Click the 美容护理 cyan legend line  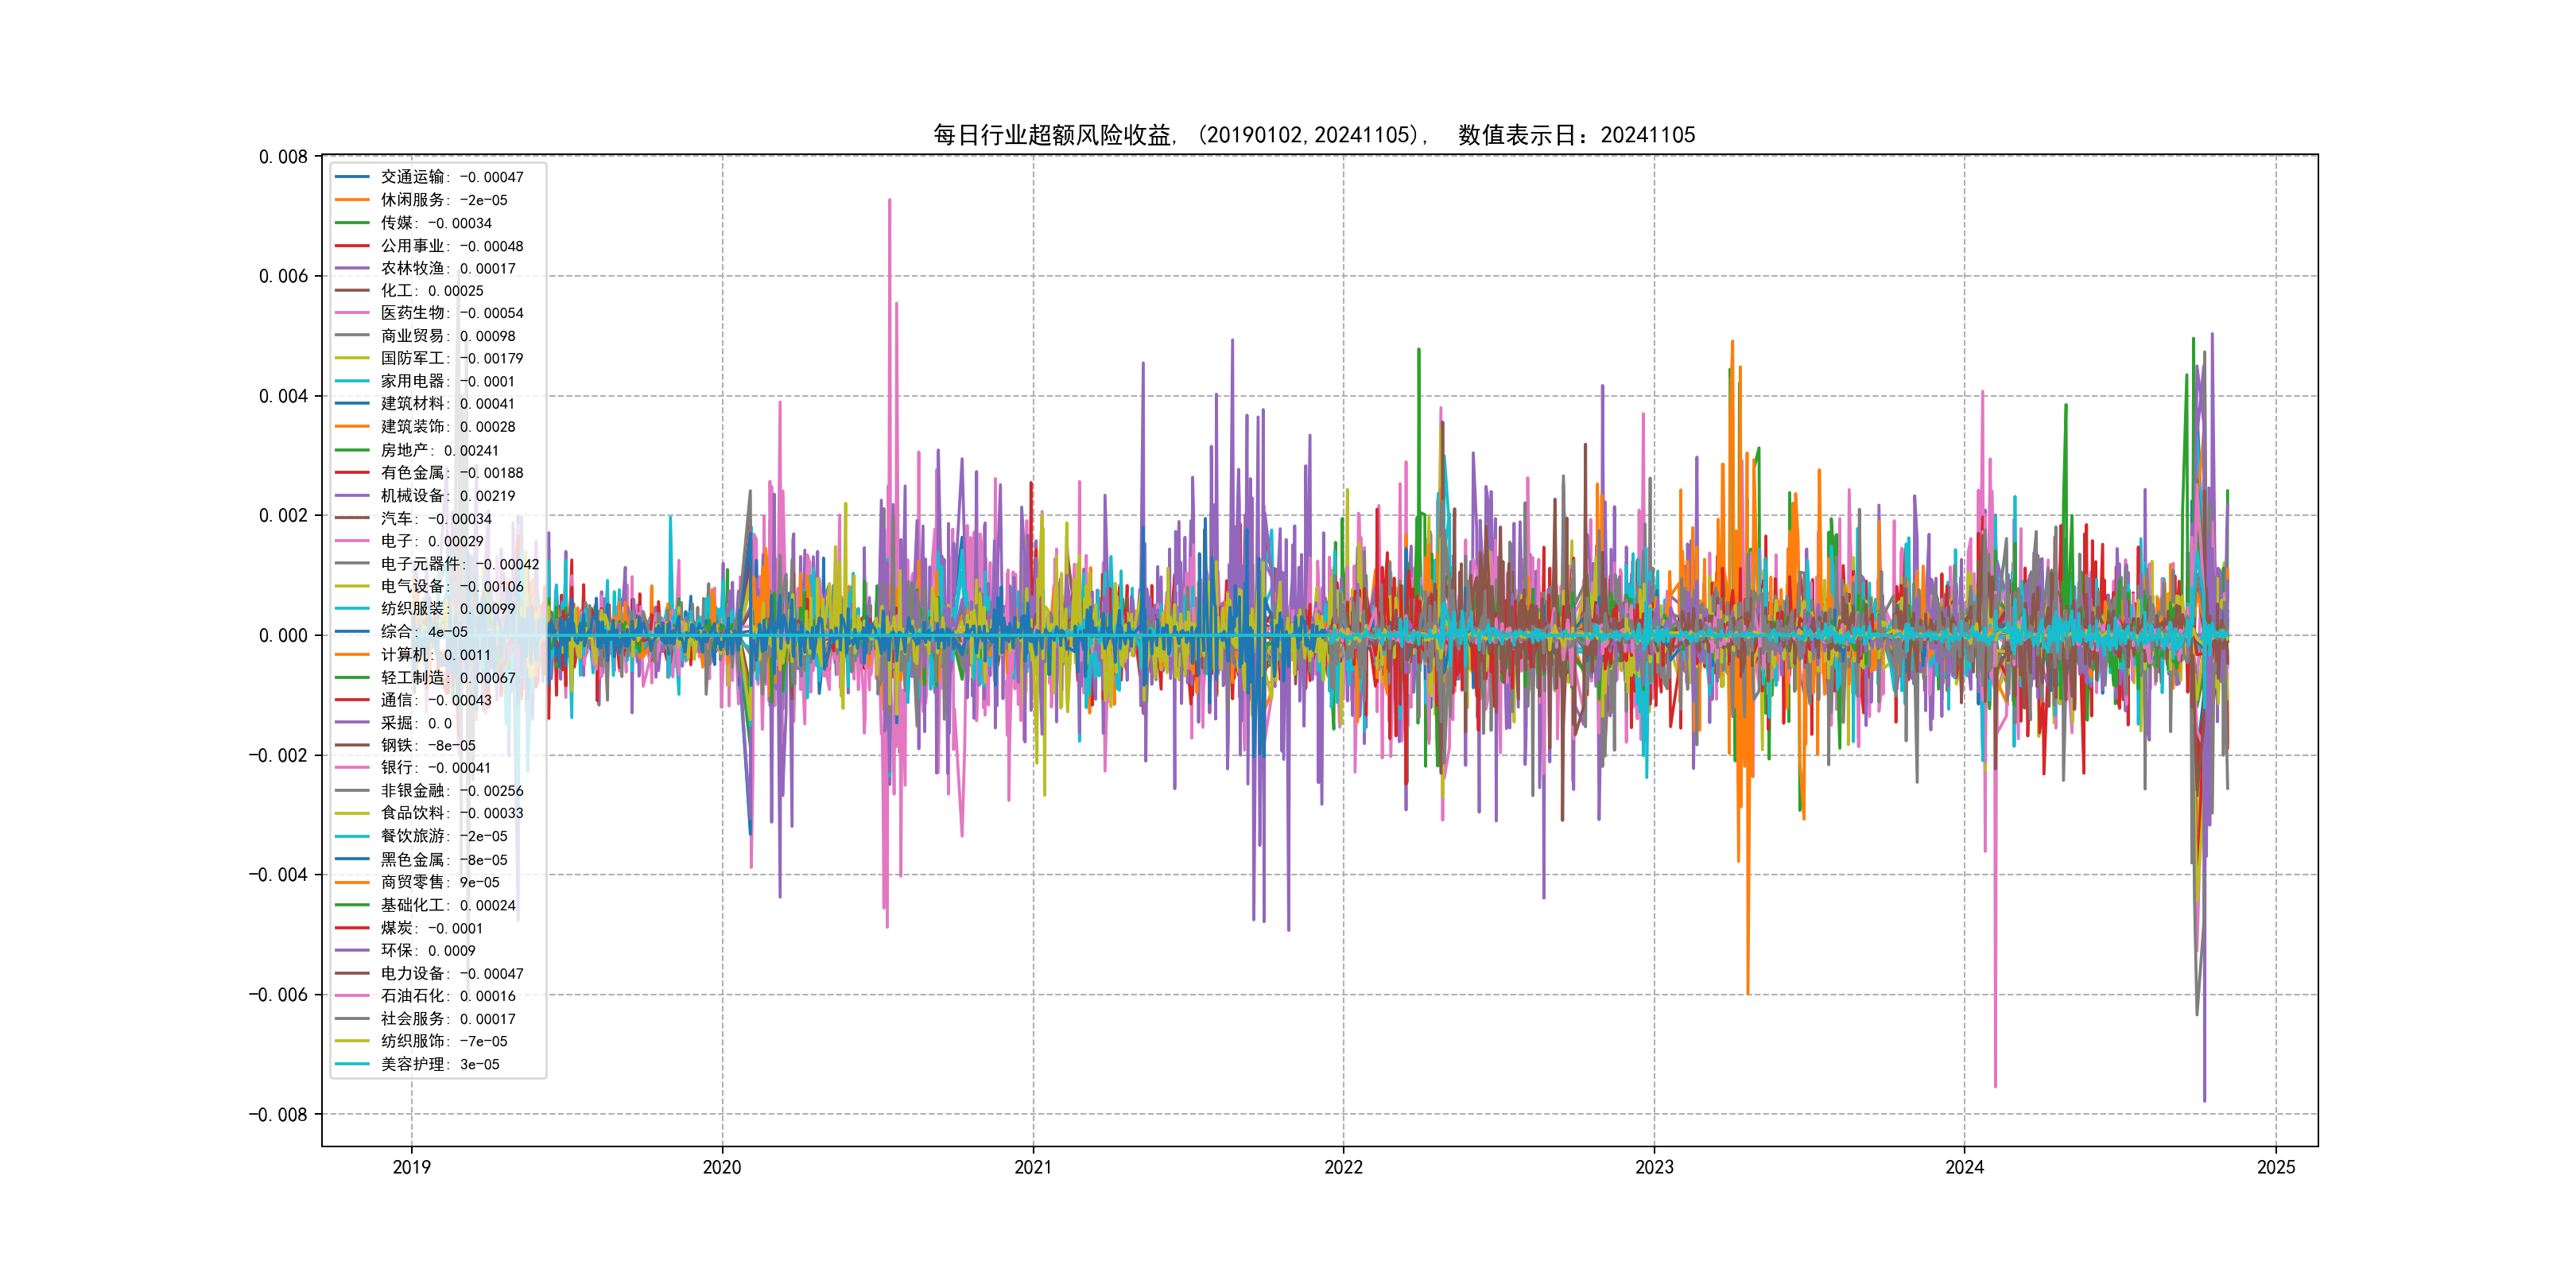coord(352,1064)
